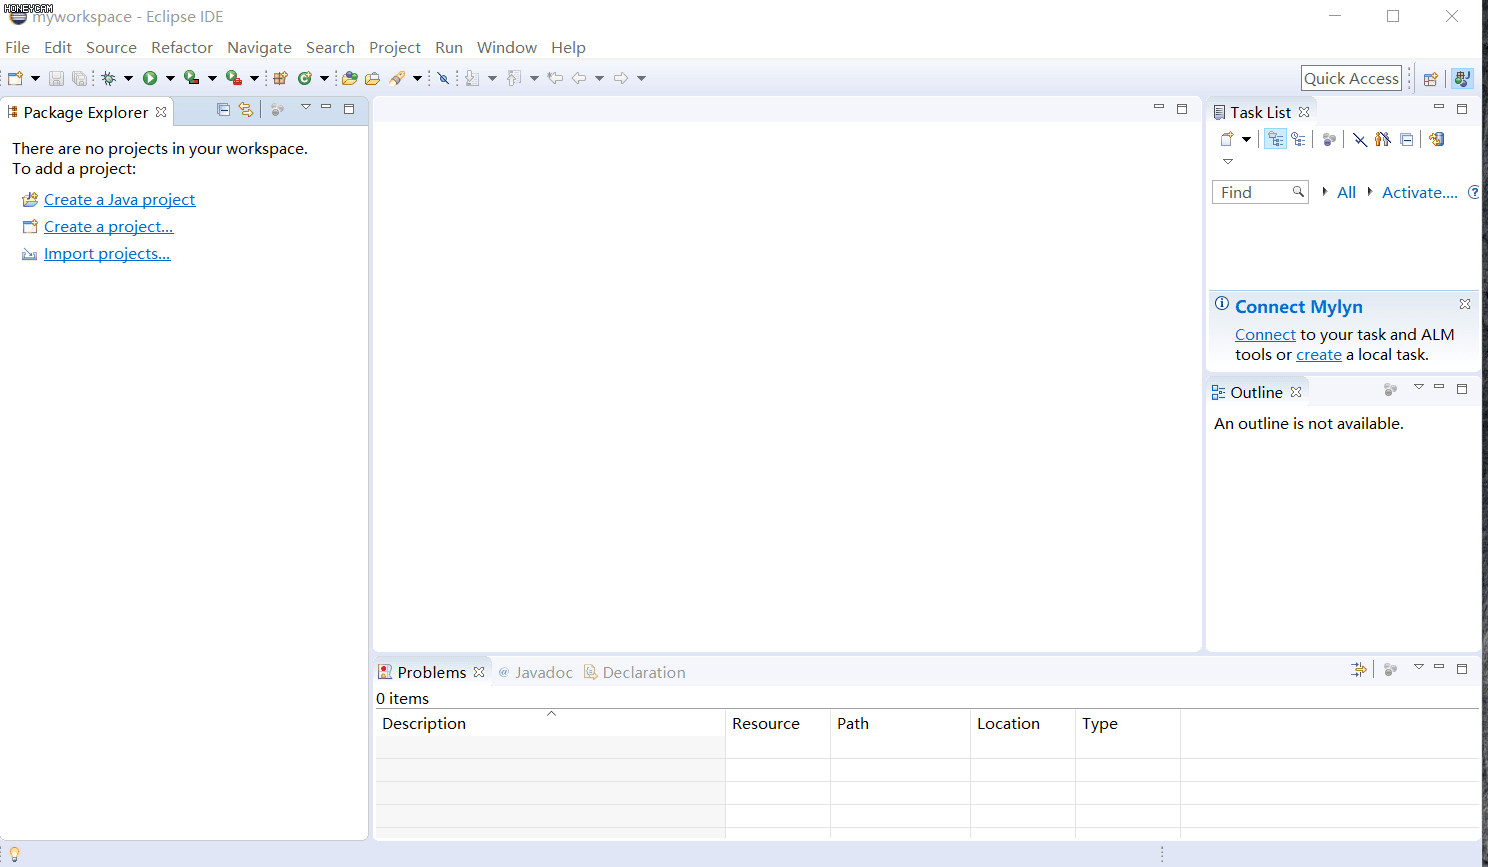Image resolution: width=1488 pixels, height=867 pixels.
Task: Click the Next Annotation toolbar icon
Action: [472, 78]
